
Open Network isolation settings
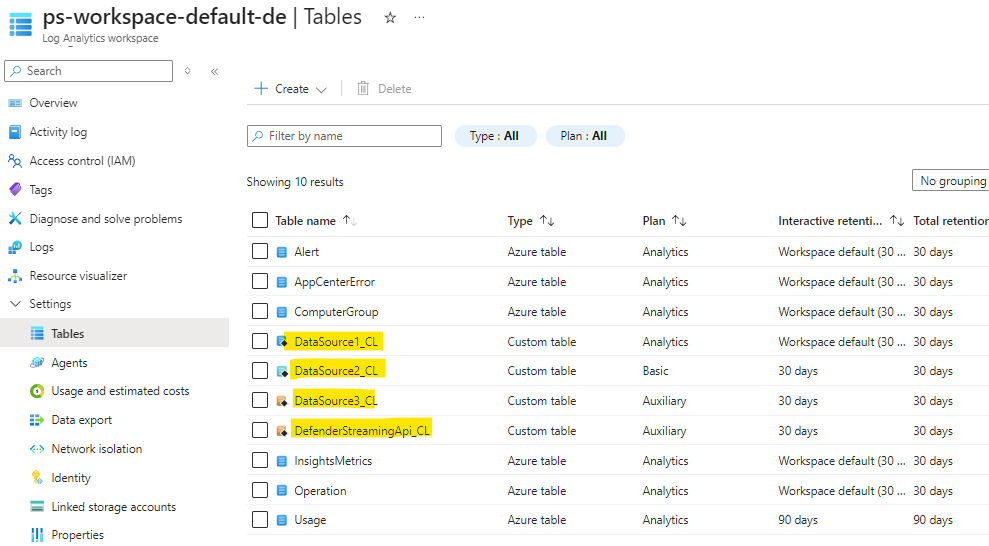(x=97, y=449)
